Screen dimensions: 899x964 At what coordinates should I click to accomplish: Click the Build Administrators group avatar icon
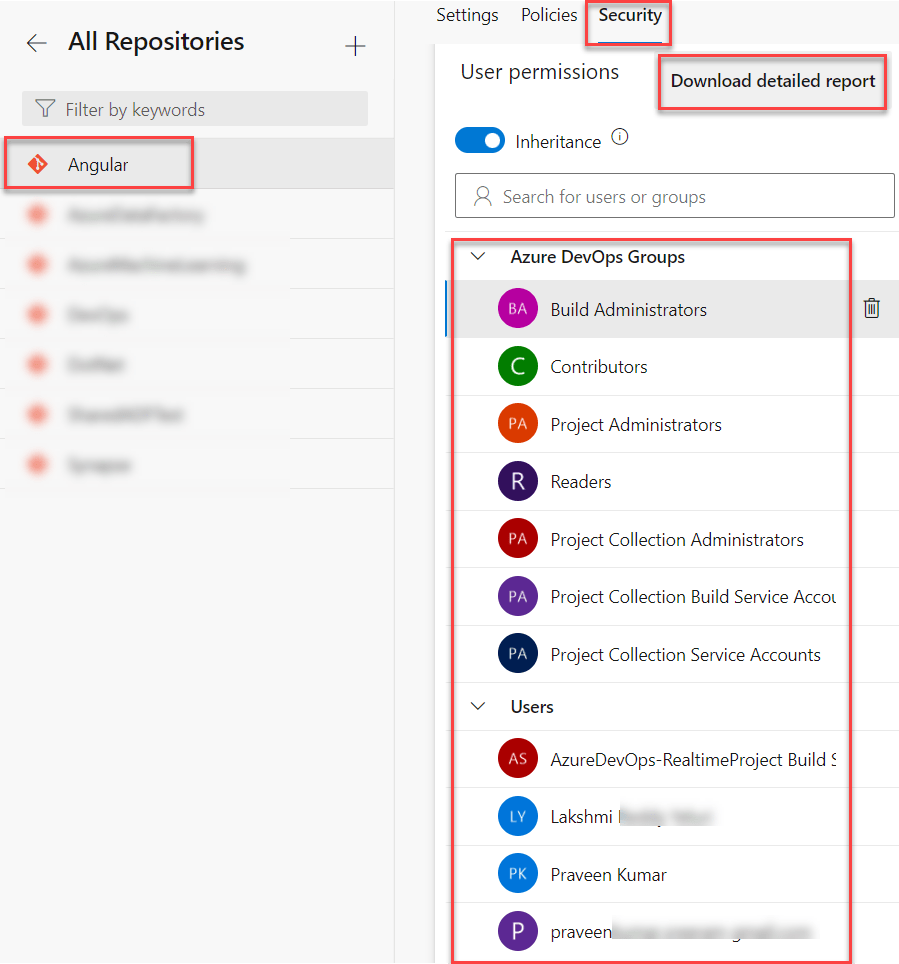(517, 309)
